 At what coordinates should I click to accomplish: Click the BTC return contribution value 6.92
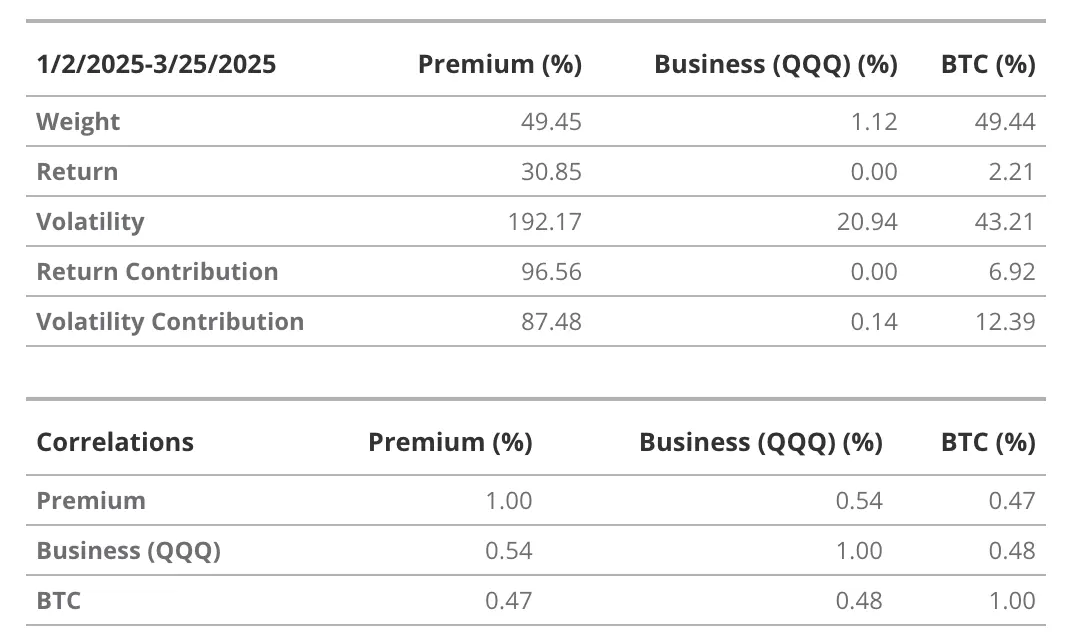point(1010,272)
